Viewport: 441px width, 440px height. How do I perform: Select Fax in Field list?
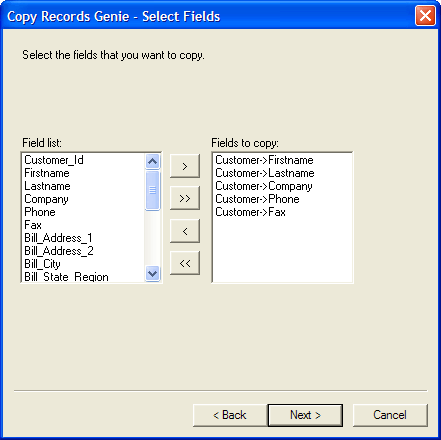(x=83, y=225)
